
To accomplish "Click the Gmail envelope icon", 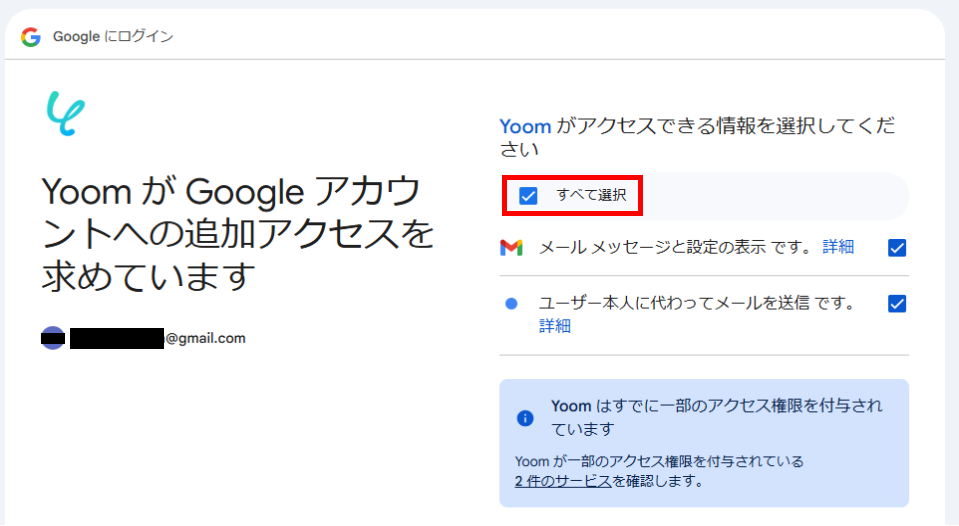I will [x=511, y=248].
